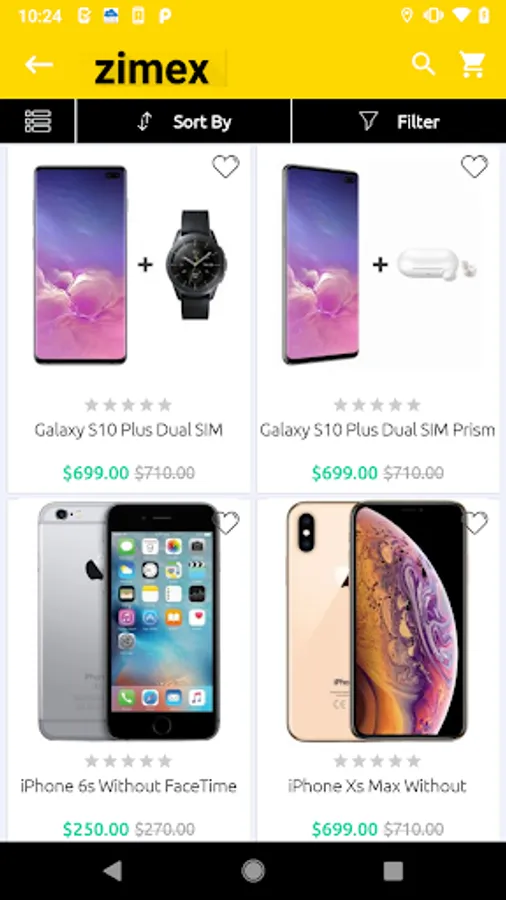Switch to list view layout icon

tap(38, 121)
